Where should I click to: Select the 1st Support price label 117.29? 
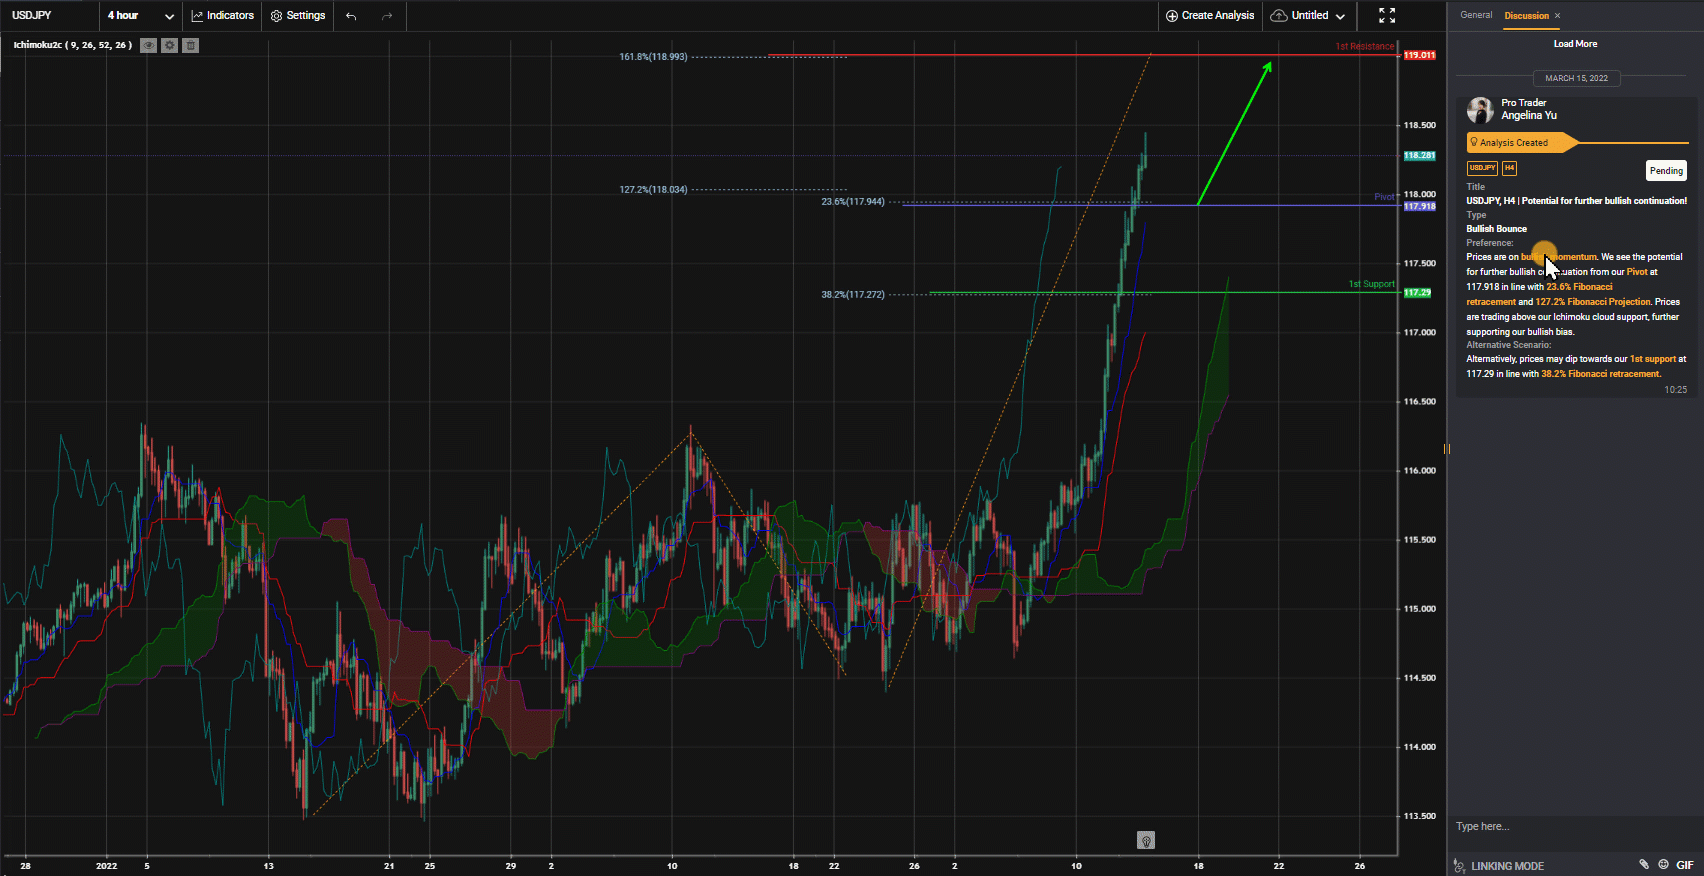pos(1417,293)
